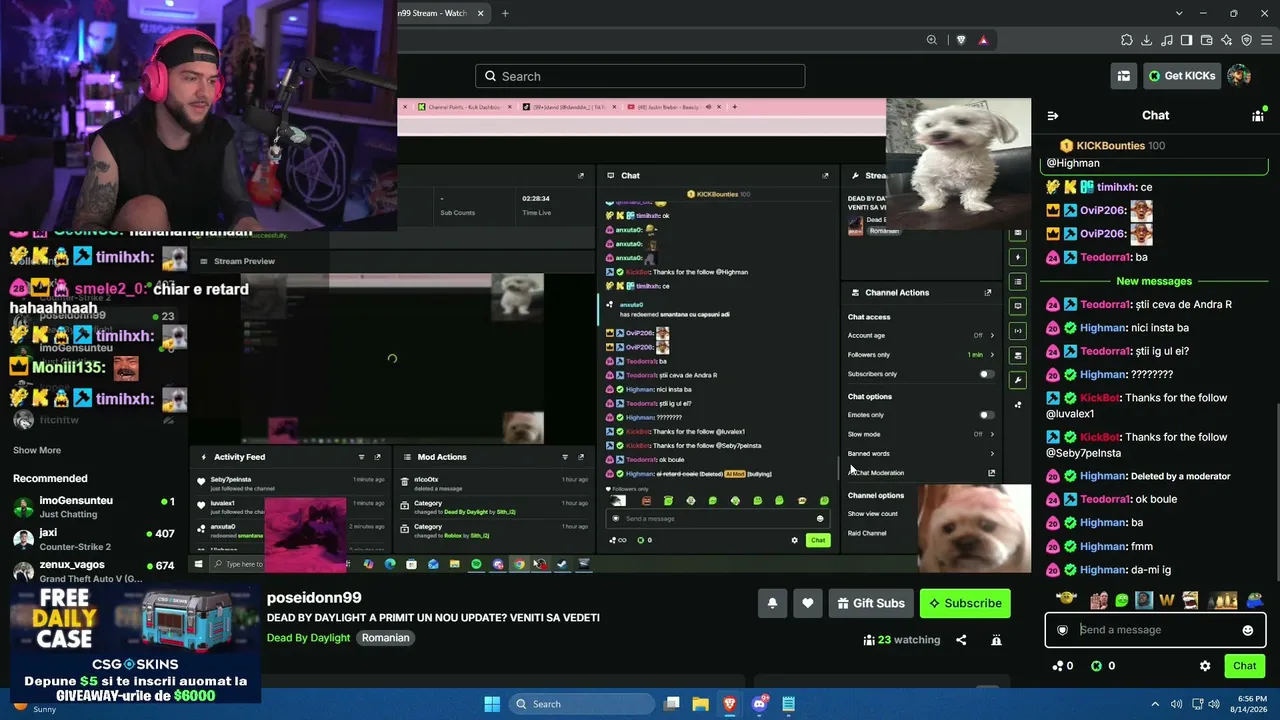This screenshot has width=1280, height=720.
Task: Turn on notifications with bell icon
Action: (x=772, y=603)
